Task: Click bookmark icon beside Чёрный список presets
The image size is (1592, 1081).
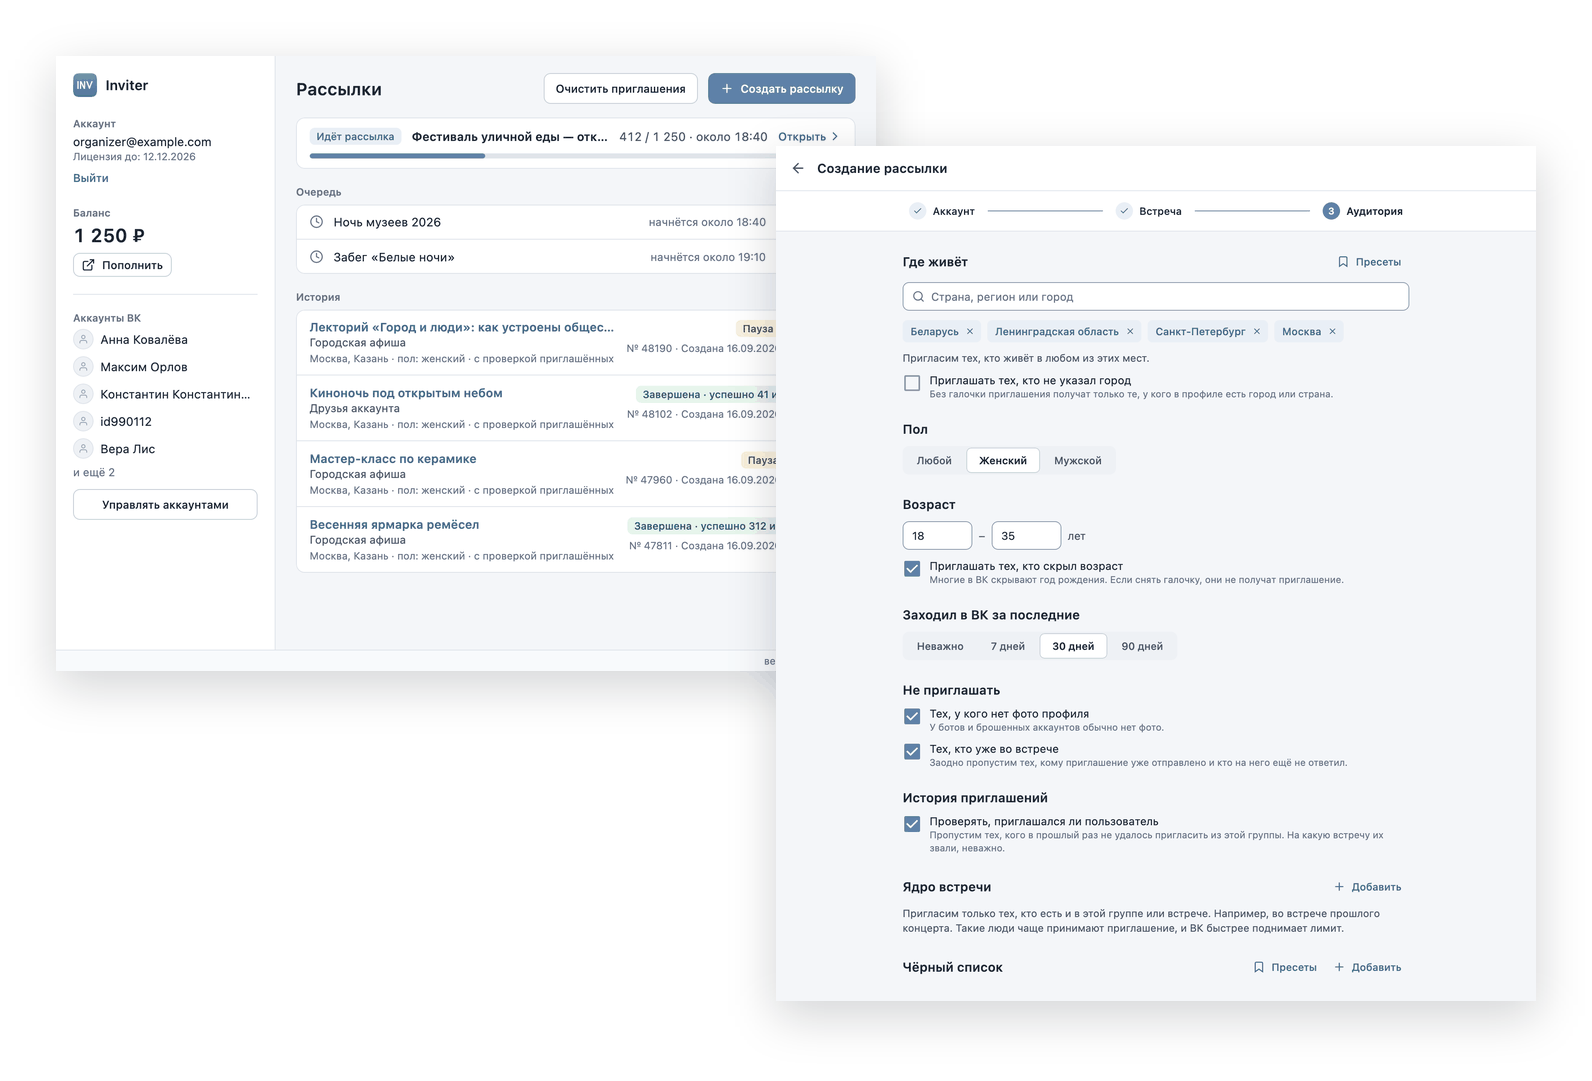Action: point(1259,967)
